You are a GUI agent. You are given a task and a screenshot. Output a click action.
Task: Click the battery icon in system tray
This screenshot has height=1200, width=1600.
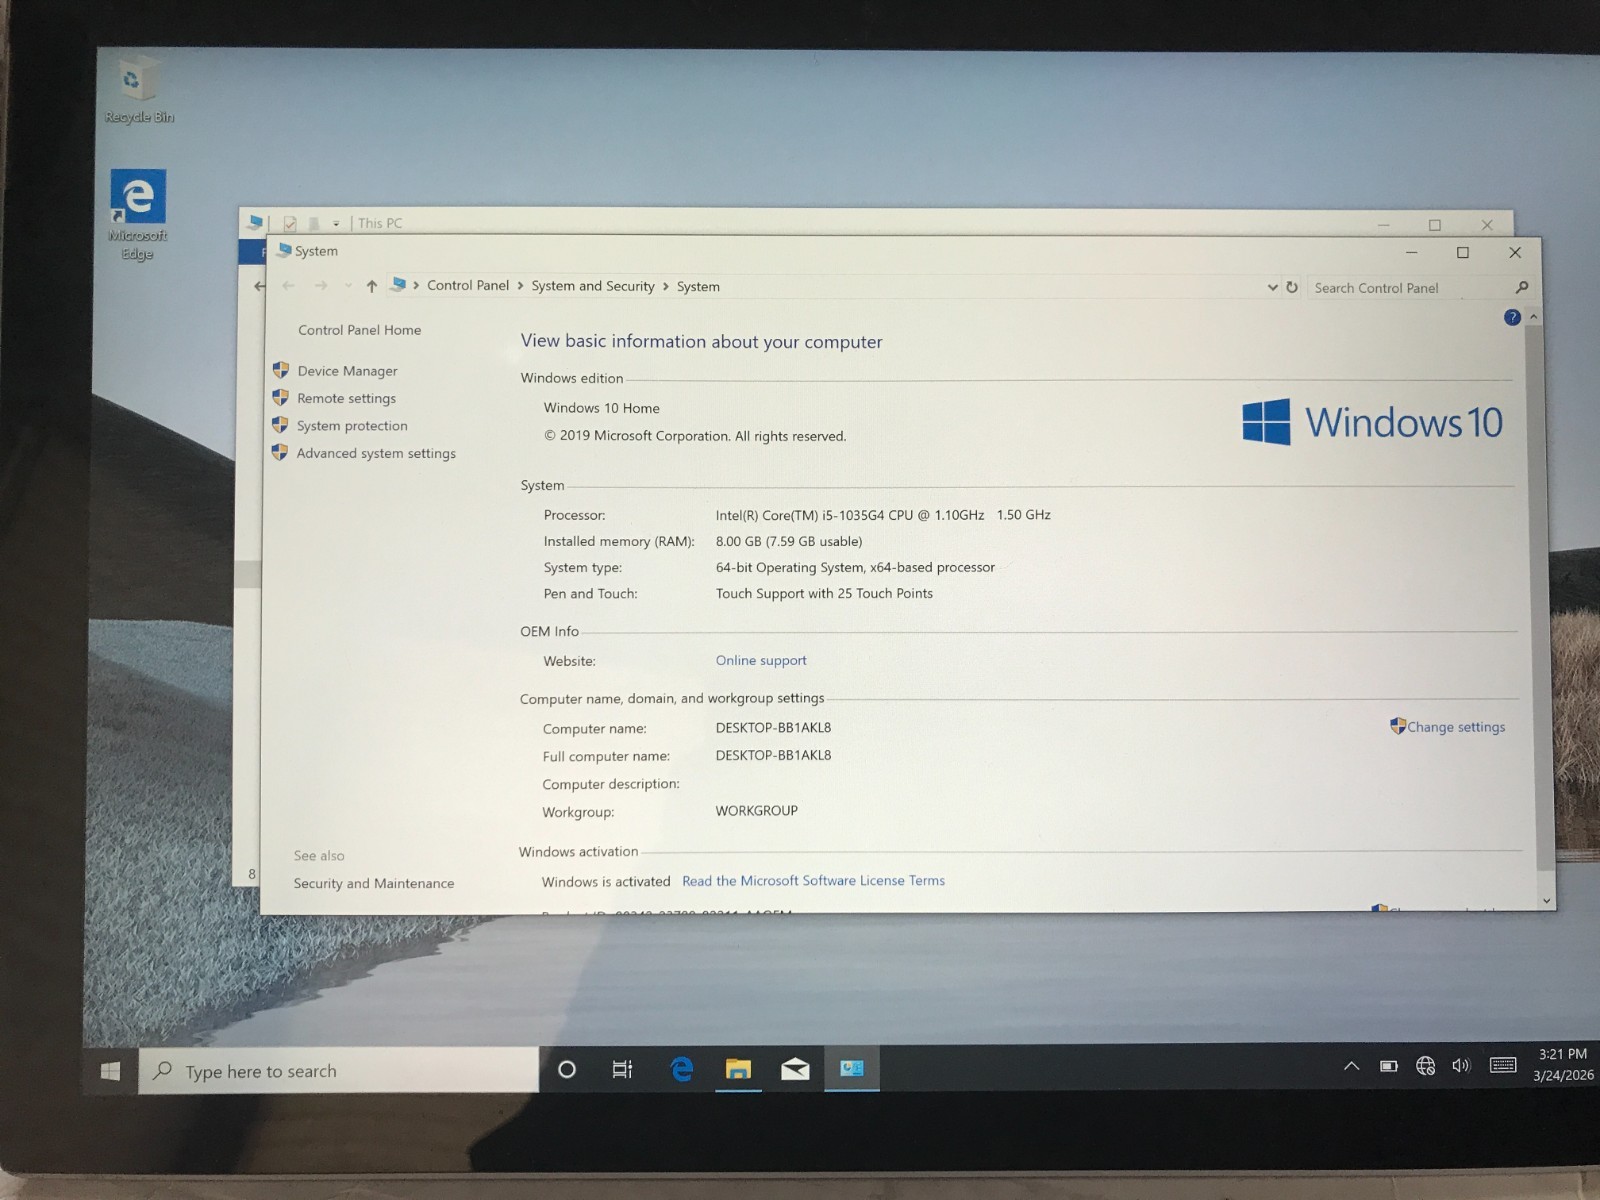tap(1389, 1066)
